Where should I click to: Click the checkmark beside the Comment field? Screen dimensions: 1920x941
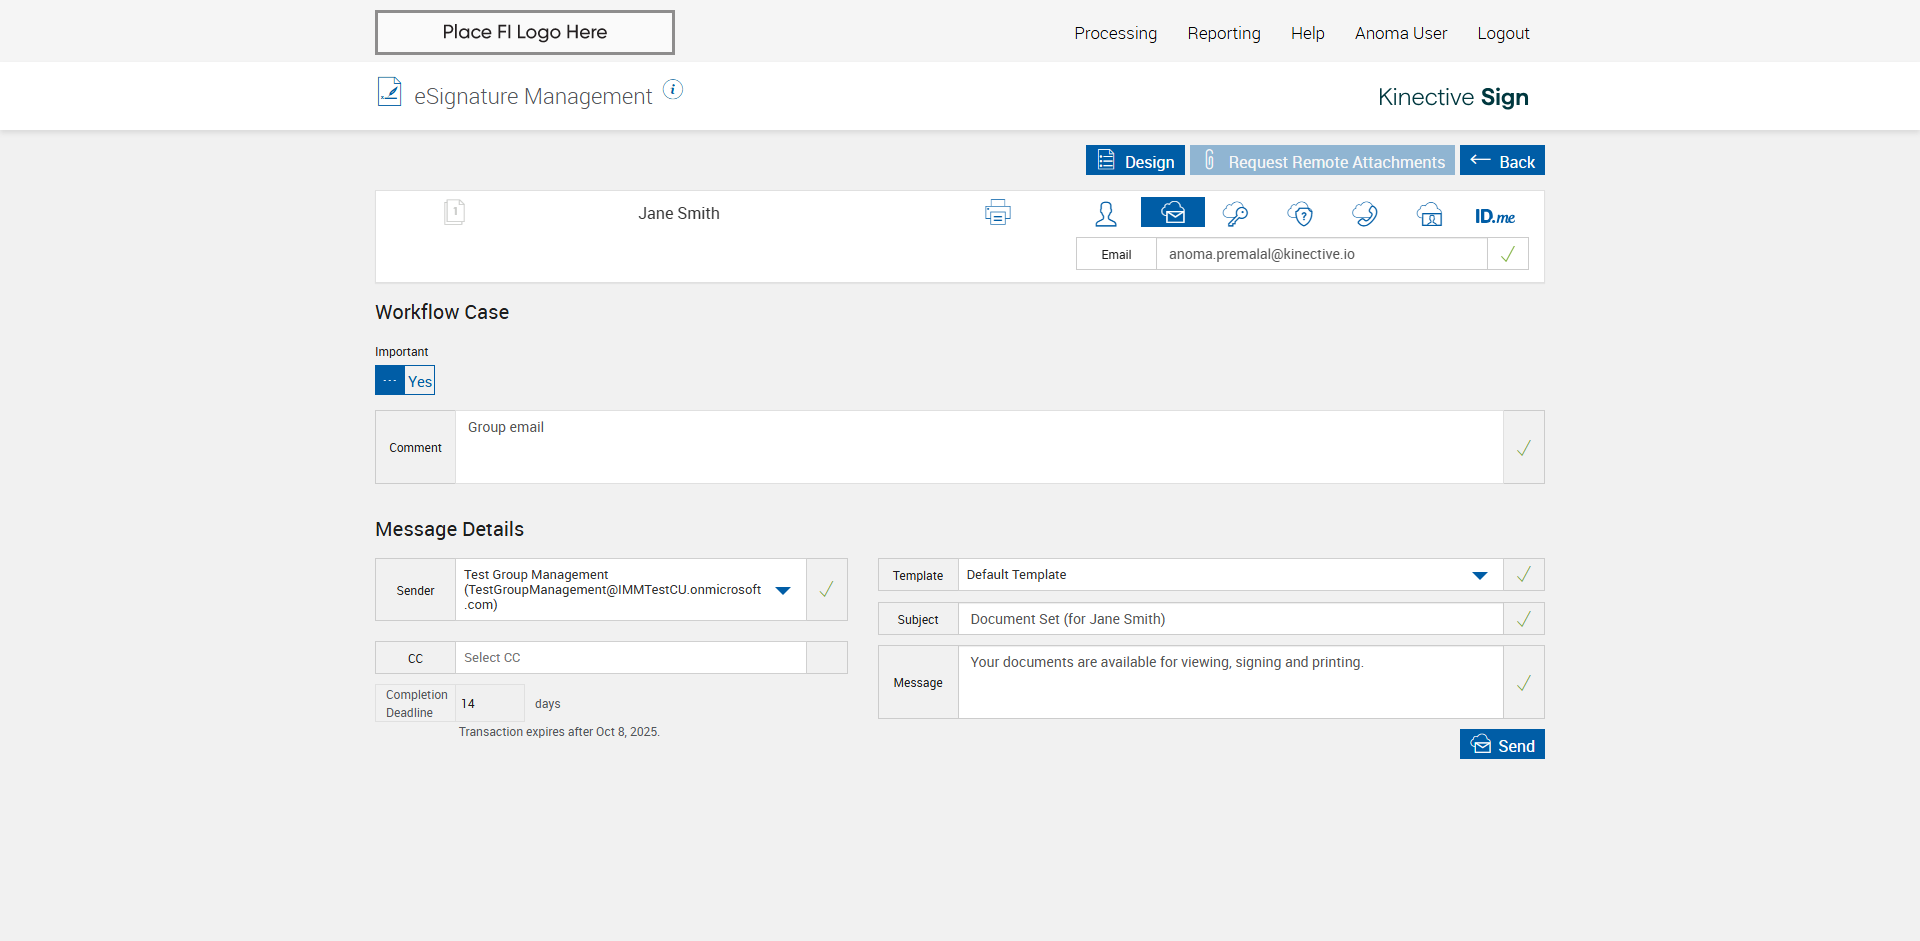1523,448
